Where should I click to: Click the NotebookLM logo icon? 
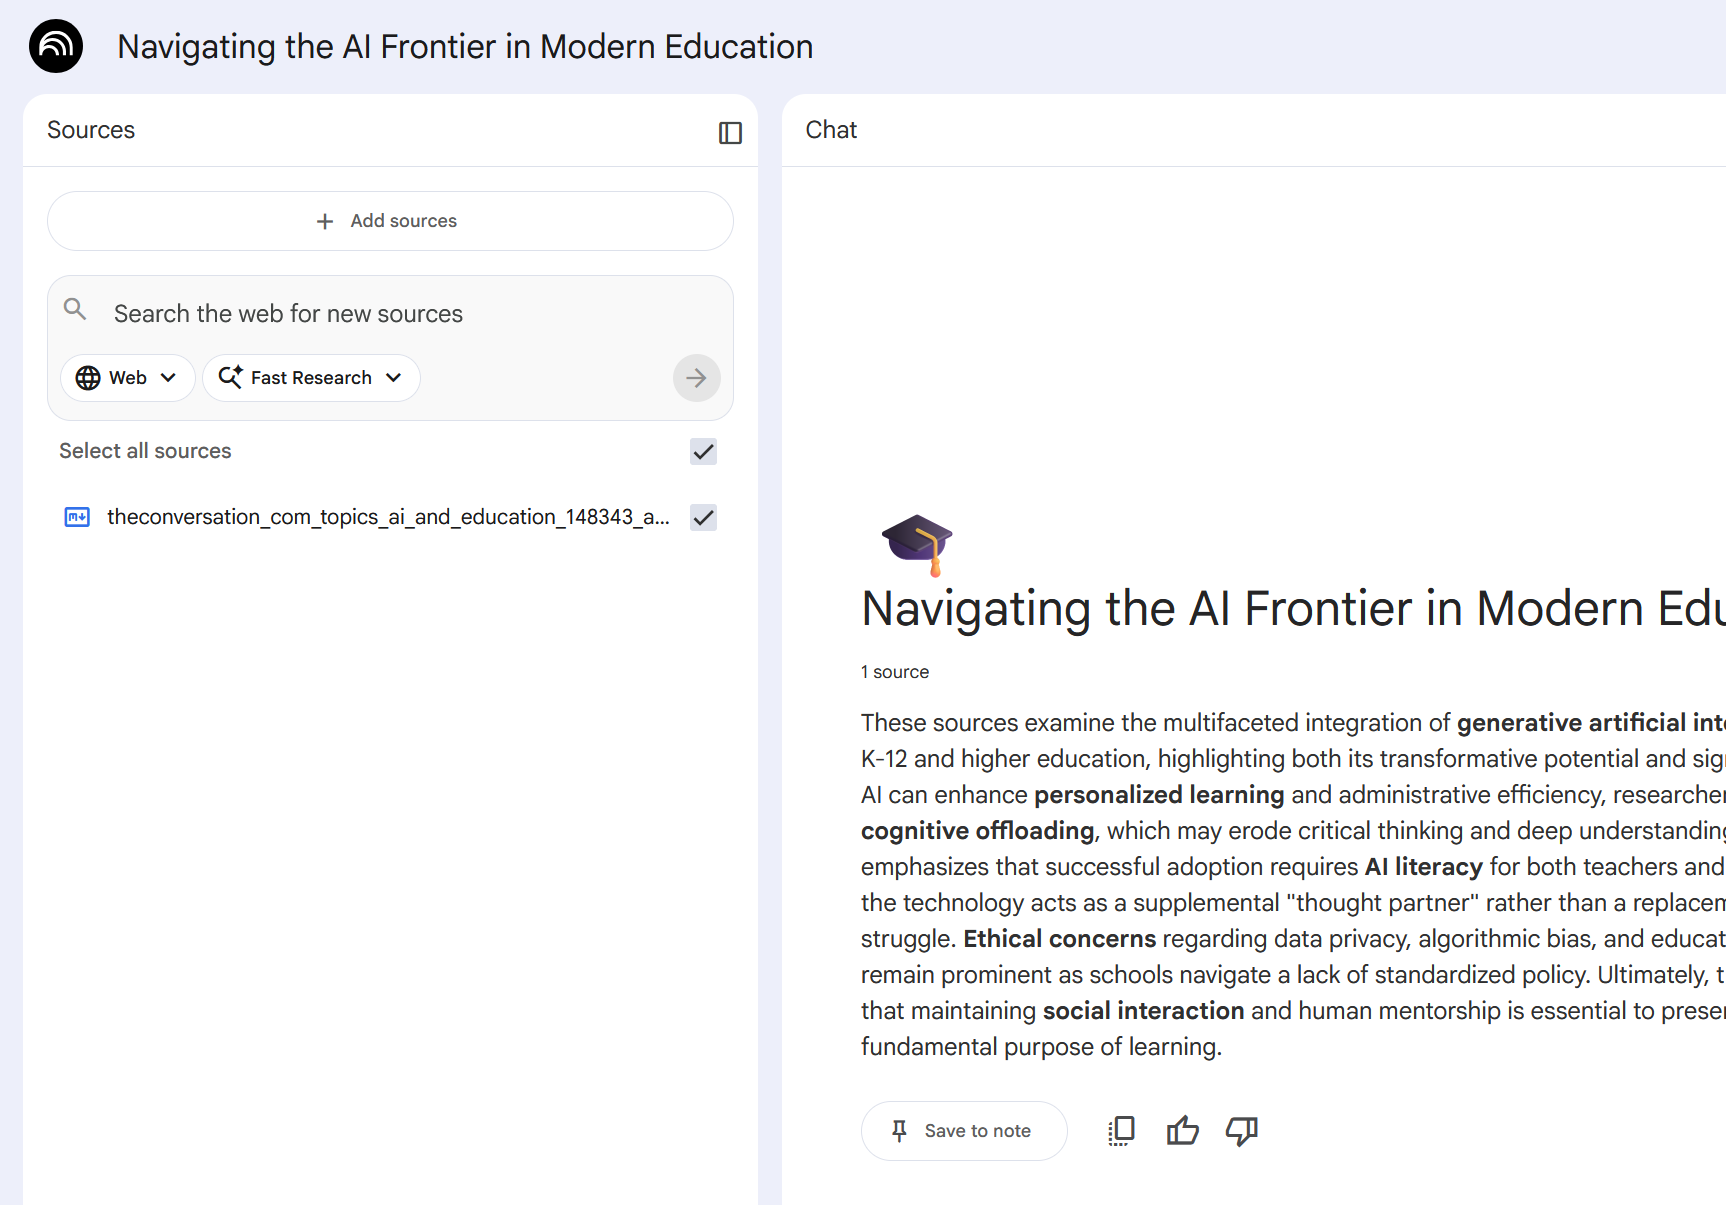(56, 46)
